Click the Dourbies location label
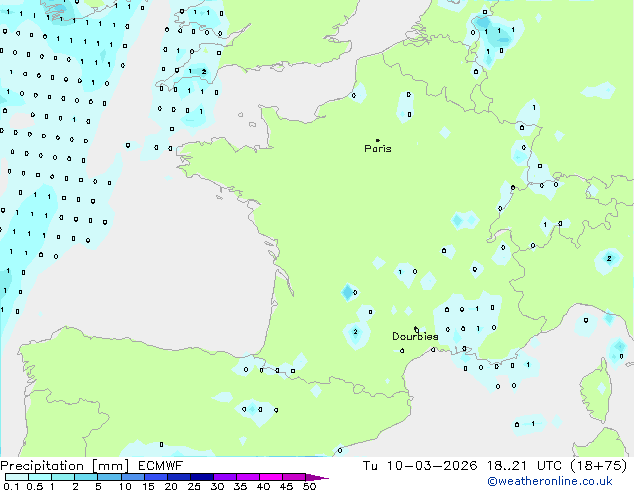634x490 pixels. [x=415, y=336]
